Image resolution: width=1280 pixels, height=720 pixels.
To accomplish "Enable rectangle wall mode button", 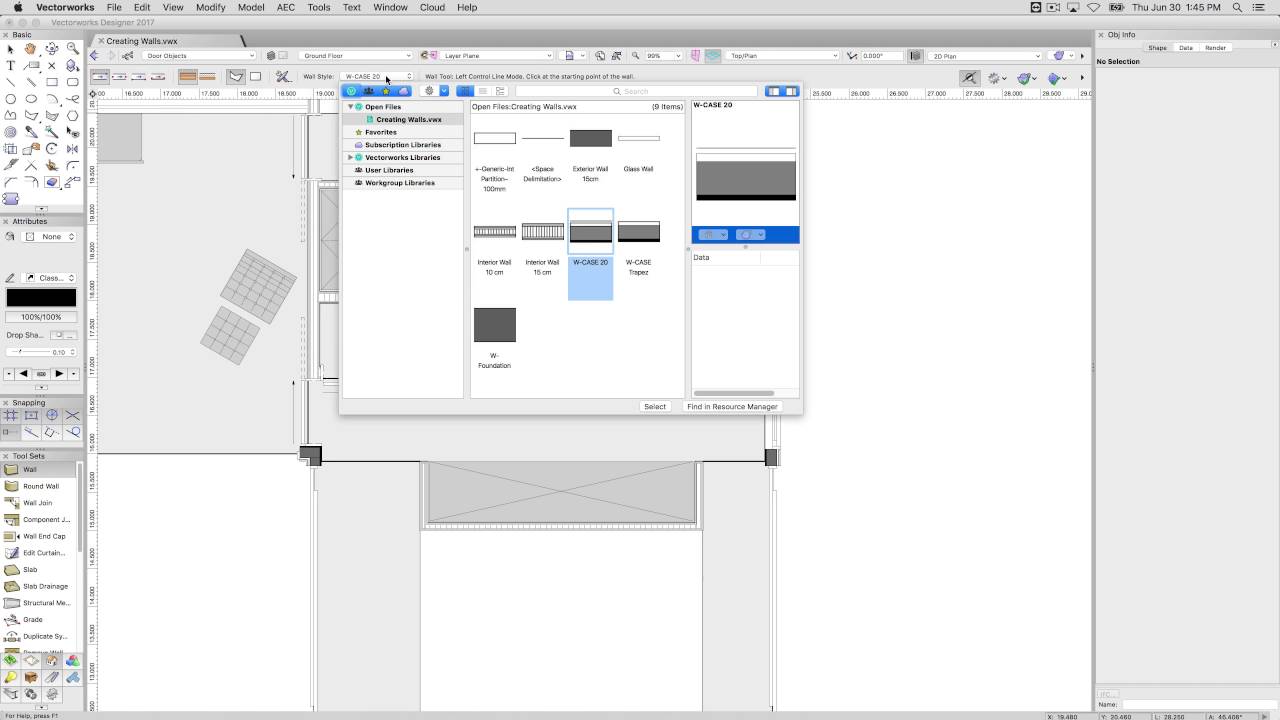I will point(255,76).
